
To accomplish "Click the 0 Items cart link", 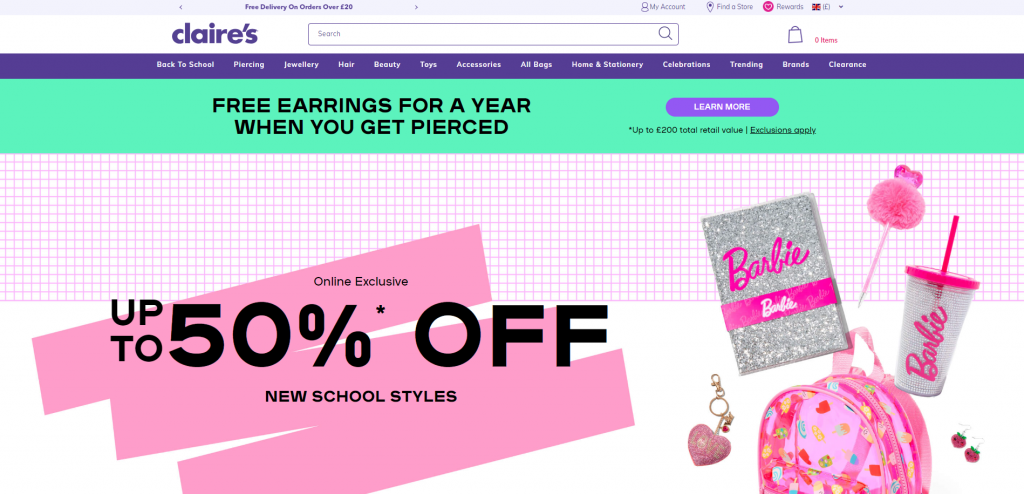I will [825, 41].
